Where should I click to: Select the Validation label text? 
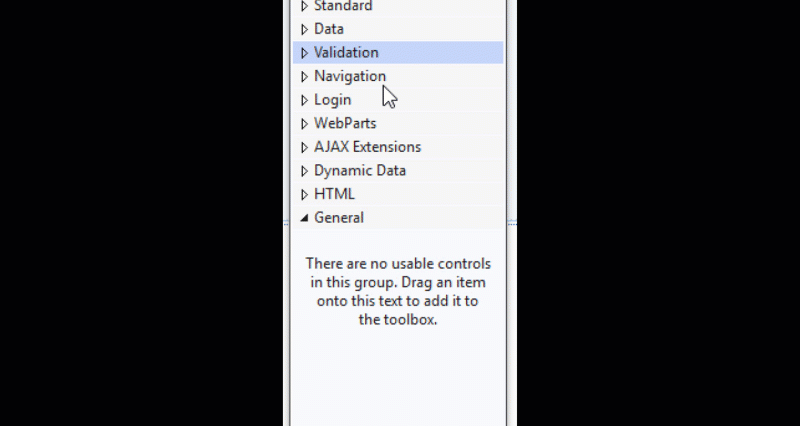(346, 53)
